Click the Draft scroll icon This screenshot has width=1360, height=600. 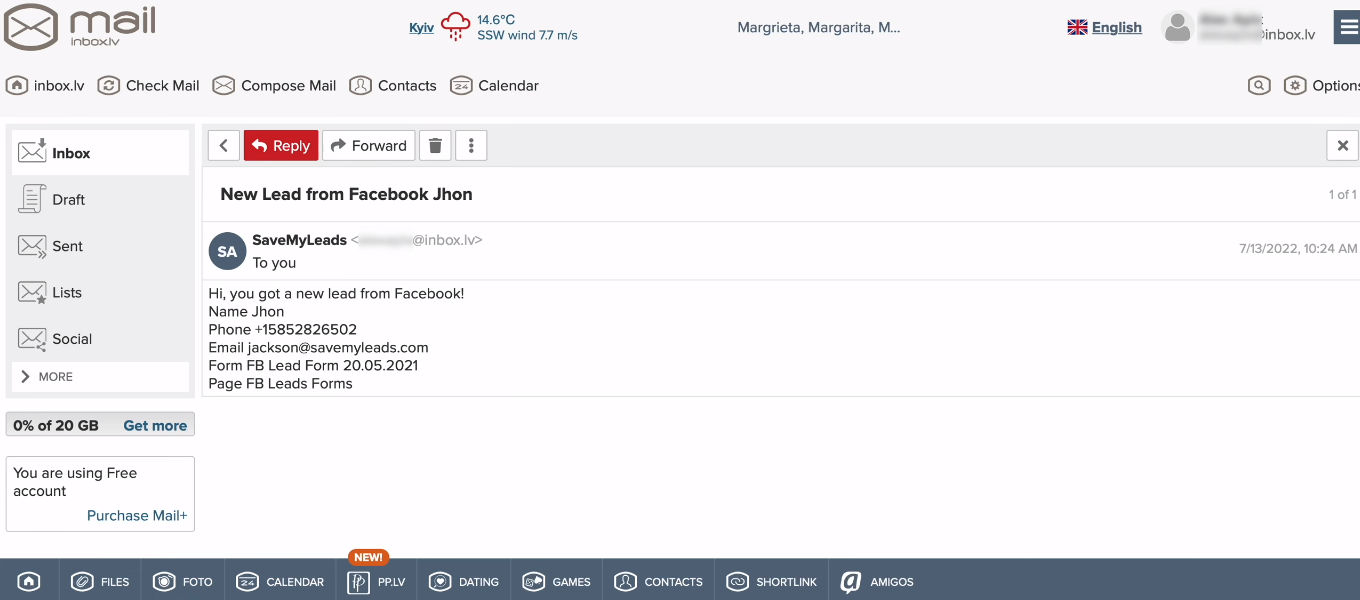click(x=32, y=199)
